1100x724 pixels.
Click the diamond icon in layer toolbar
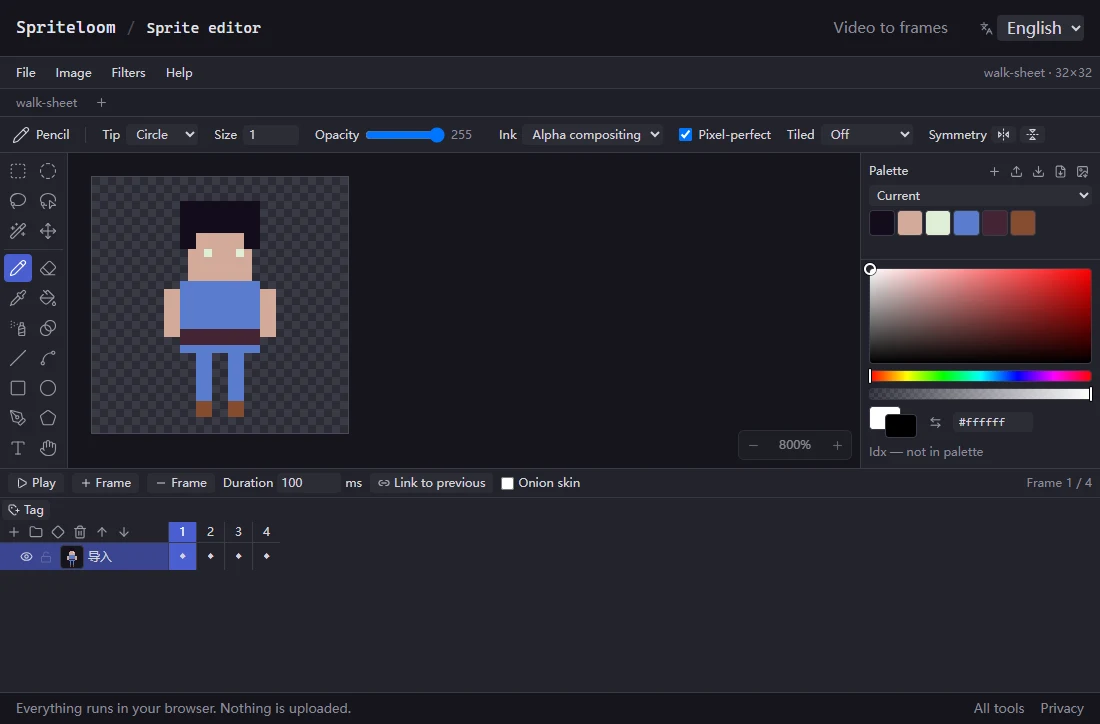click(x=58, y=532)
